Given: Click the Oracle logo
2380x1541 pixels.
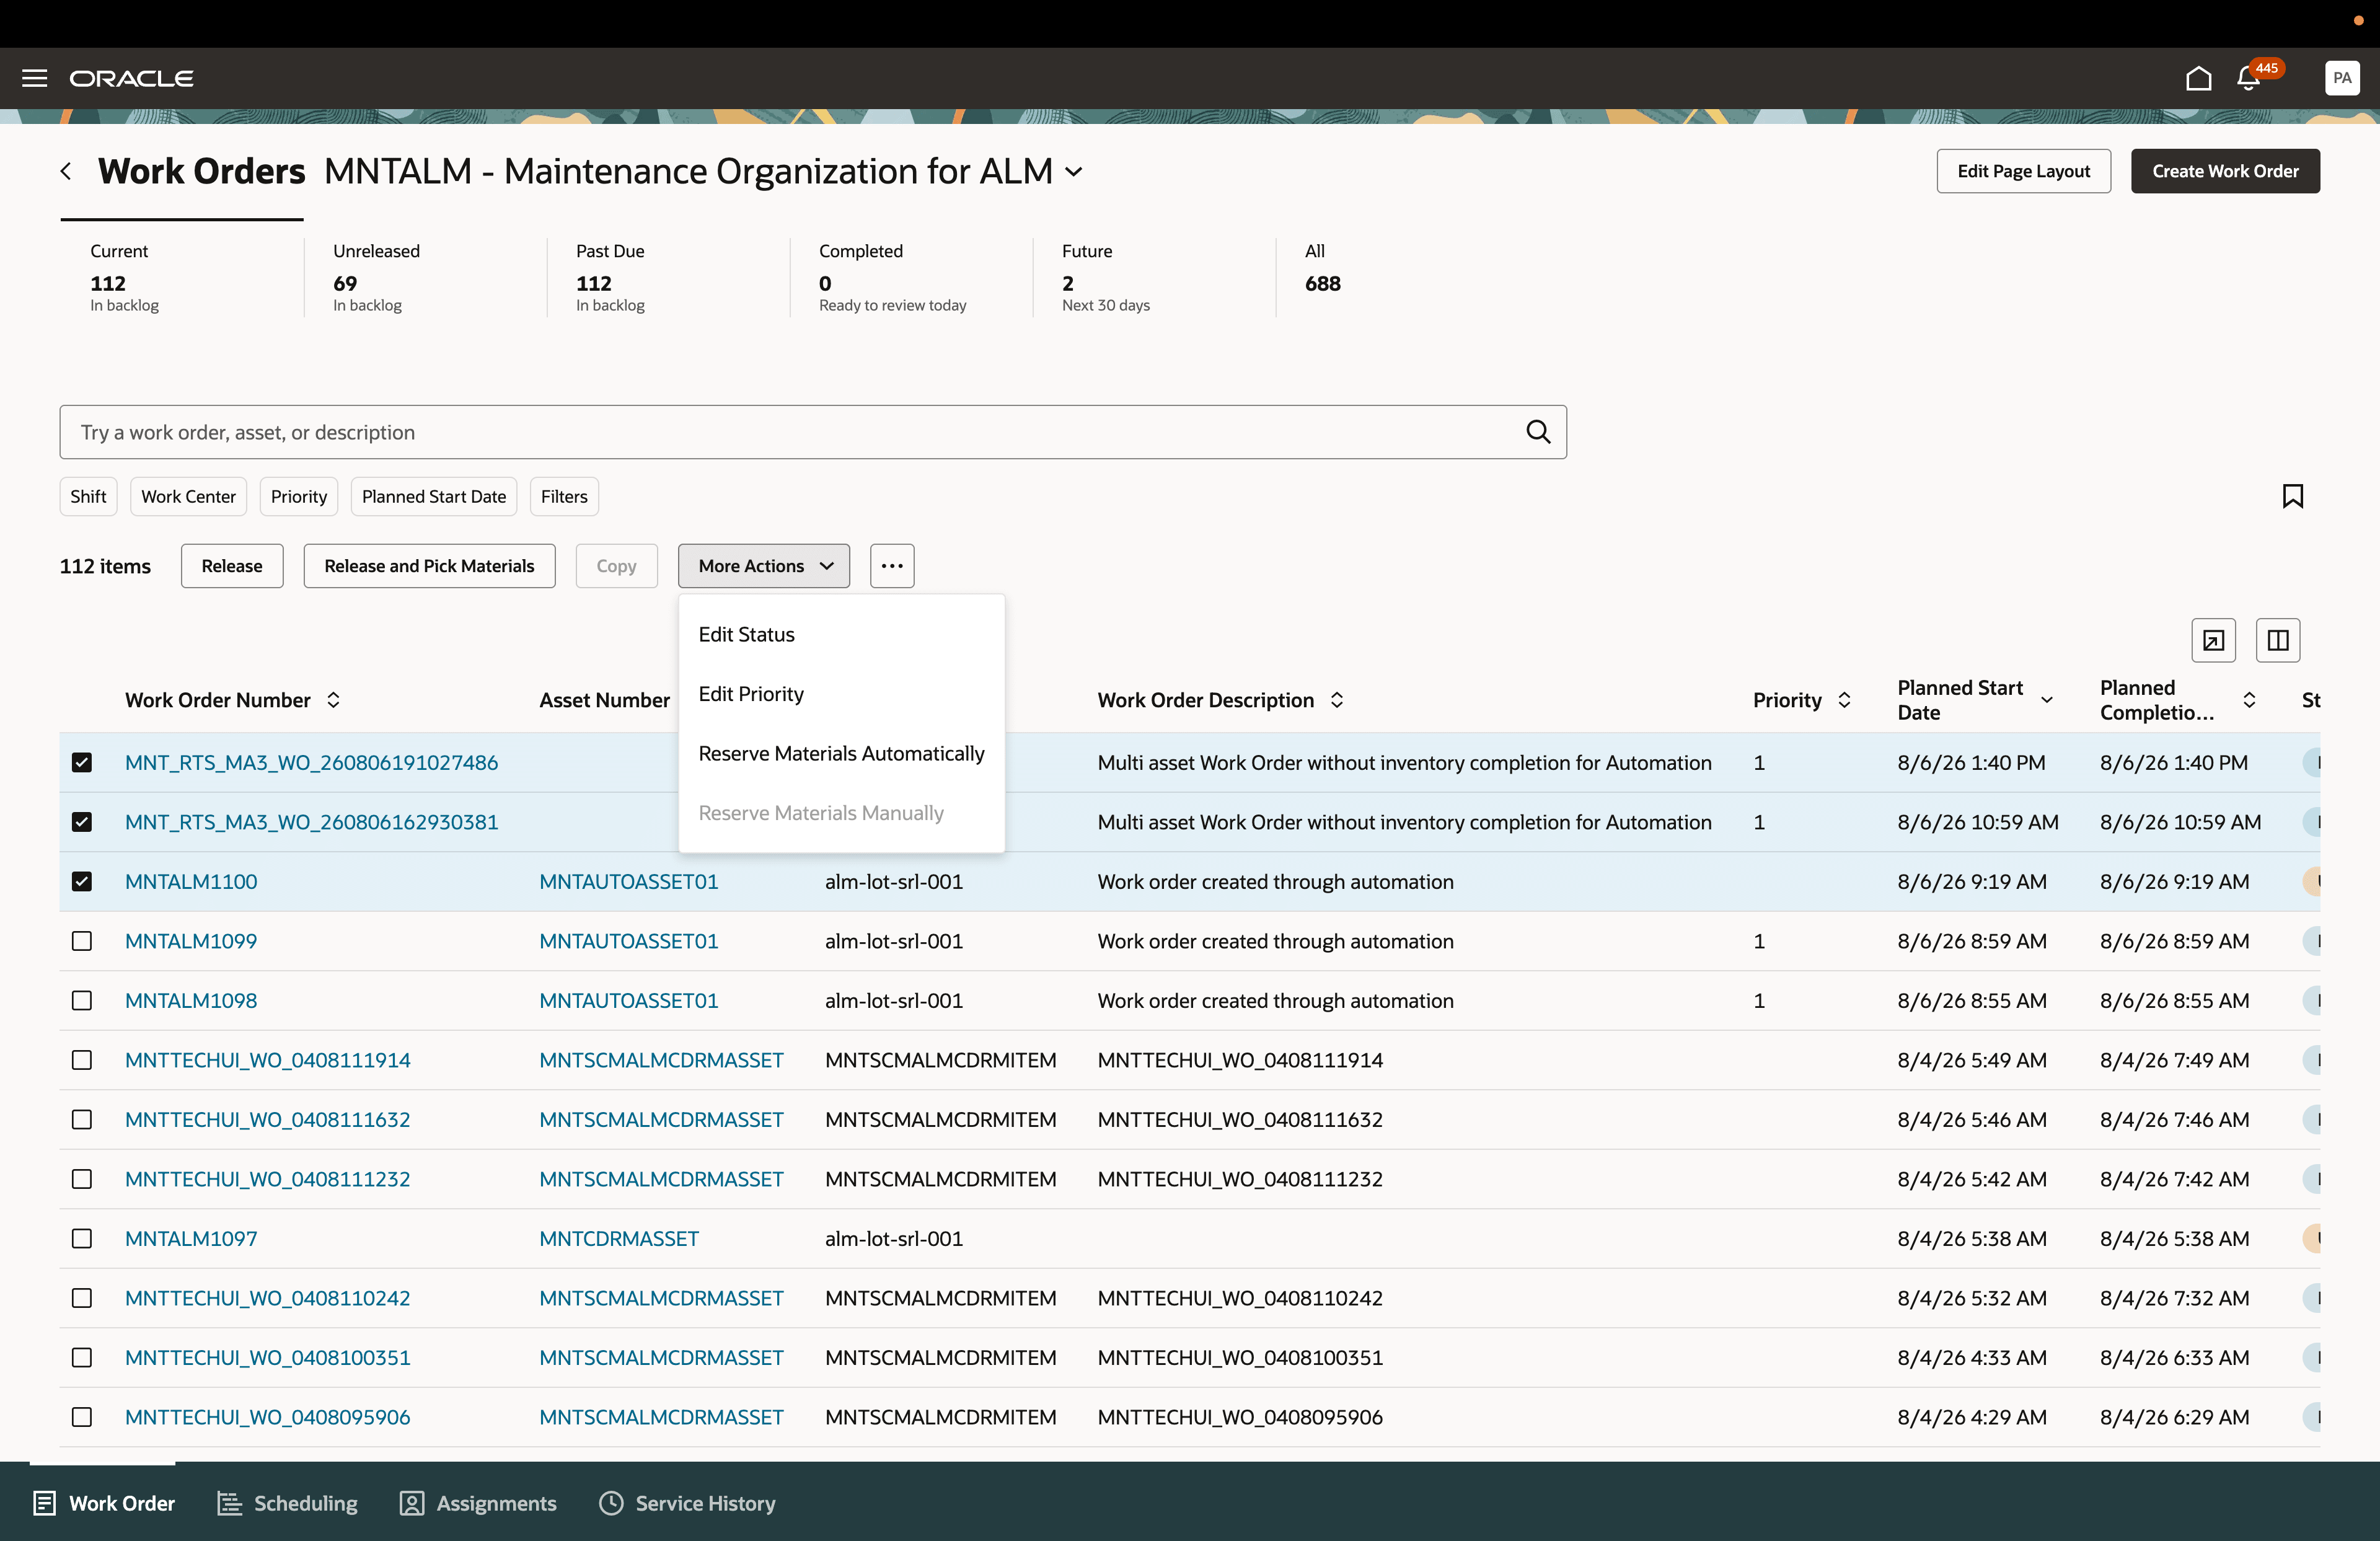Looking at the screenshot, I should tap(132, 78).
